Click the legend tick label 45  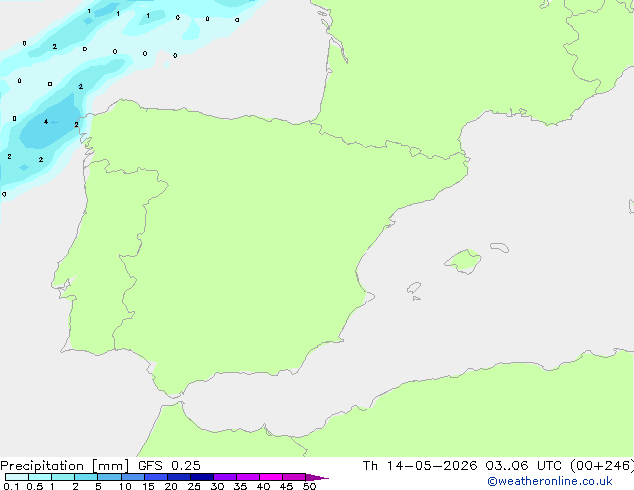coord(286,486)
